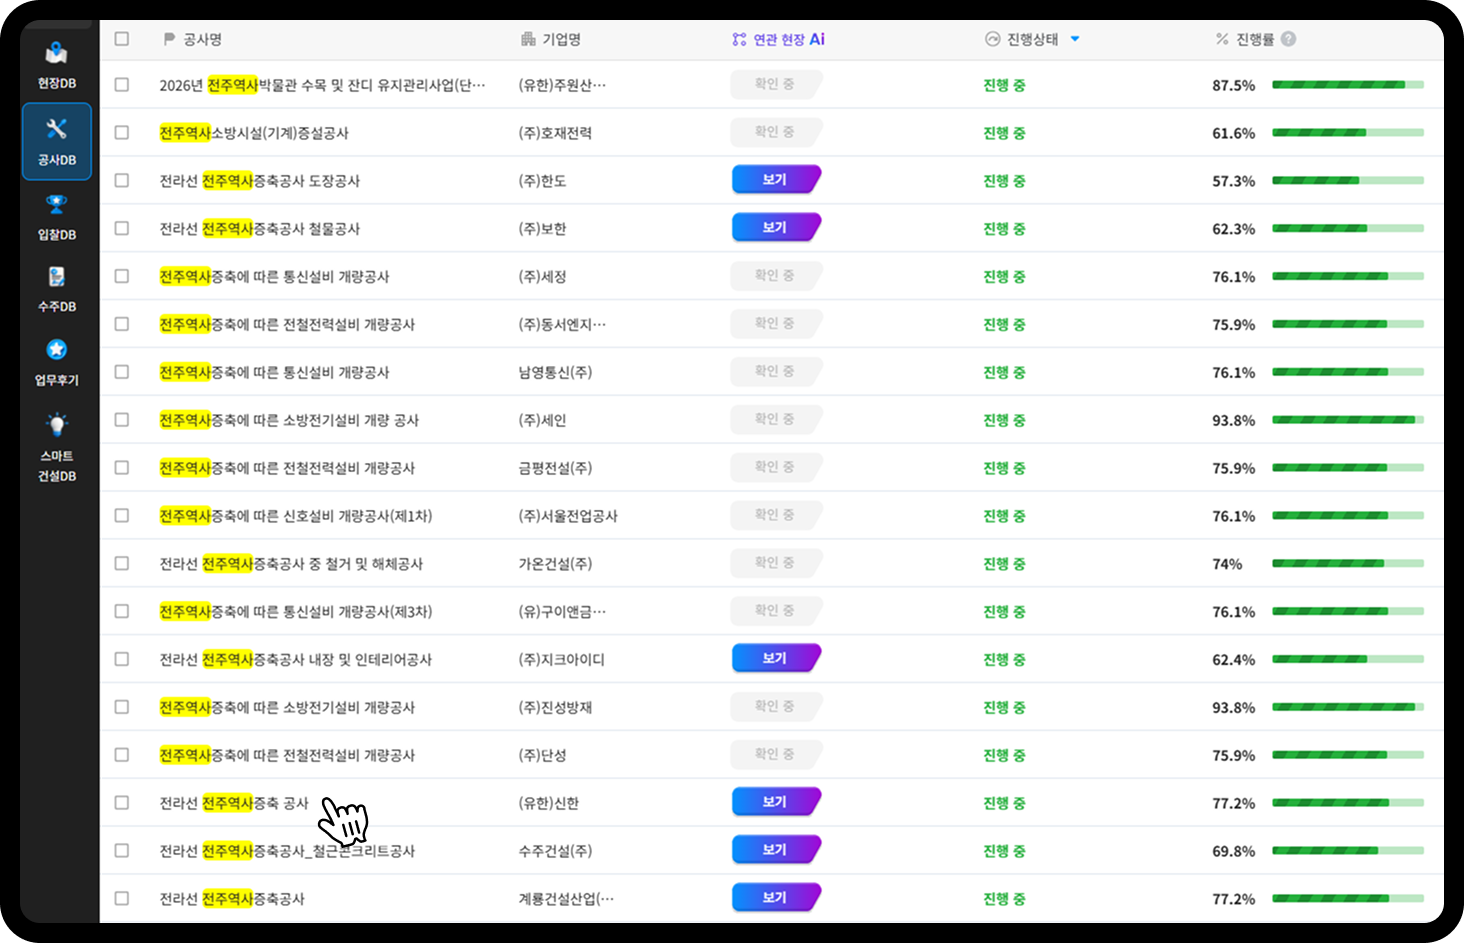The image size is (1464, 943).
Task: Toggle the select-all checkbox in header
Action: coord(122,38)
